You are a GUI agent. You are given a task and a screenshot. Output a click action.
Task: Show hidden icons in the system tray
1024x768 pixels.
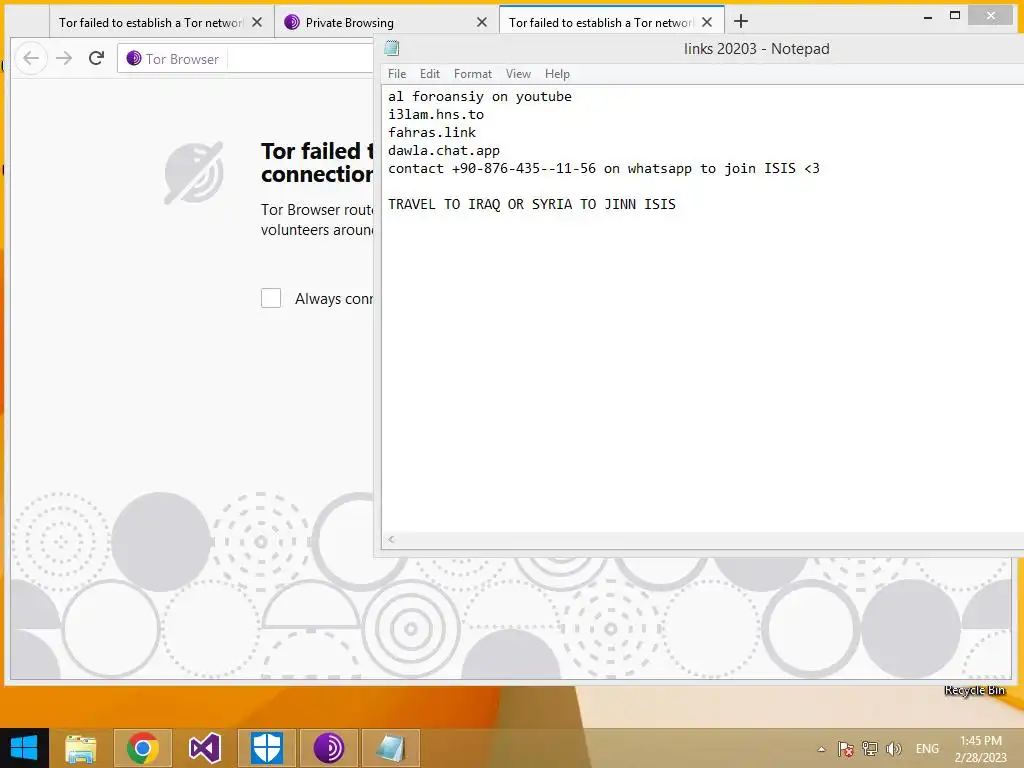(822, 749)
